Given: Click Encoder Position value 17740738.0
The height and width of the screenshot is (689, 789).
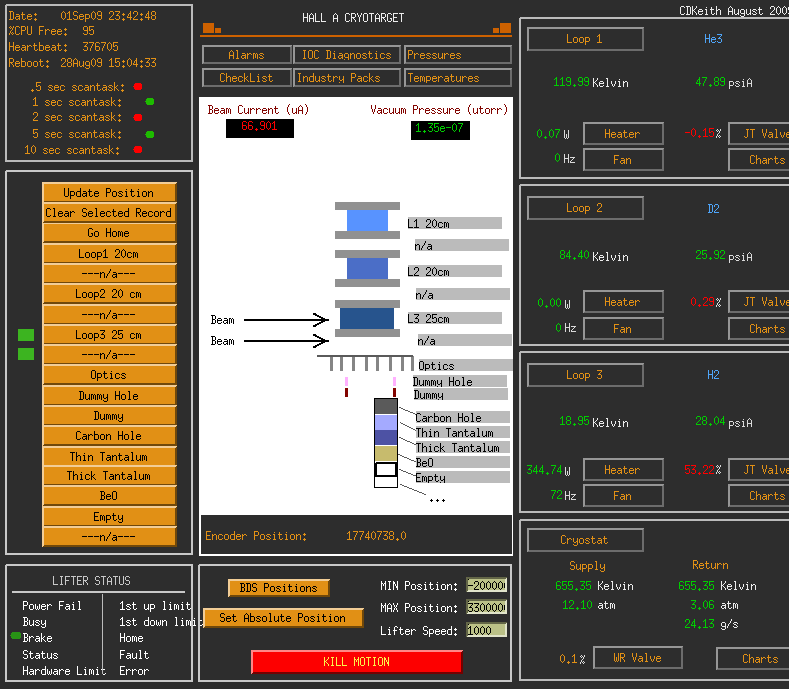Looking at the screenshot, I should 376,536.
